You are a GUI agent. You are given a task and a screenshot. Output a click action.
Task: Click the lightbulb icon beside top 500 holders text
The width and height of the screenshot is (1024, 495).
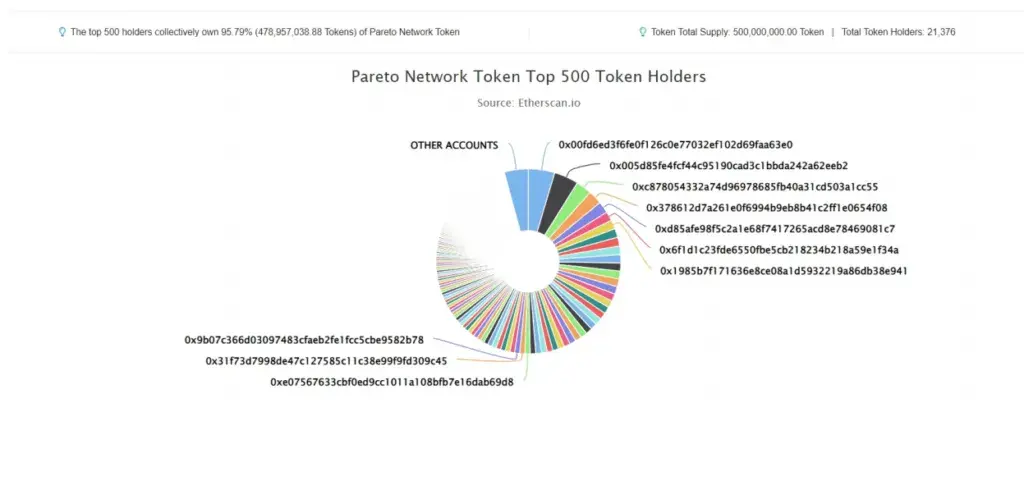click(63, 31)
